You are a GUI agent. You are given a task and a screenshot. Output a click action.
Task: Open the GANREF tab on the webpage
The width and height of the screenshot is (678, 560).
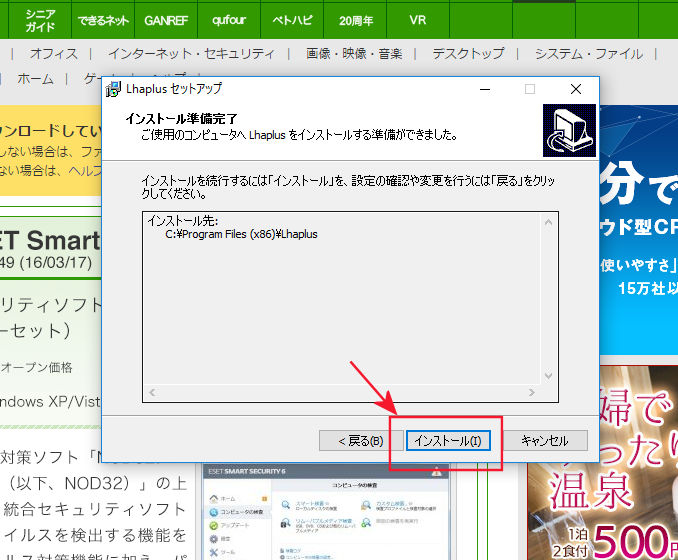click(x=166, y=20)
